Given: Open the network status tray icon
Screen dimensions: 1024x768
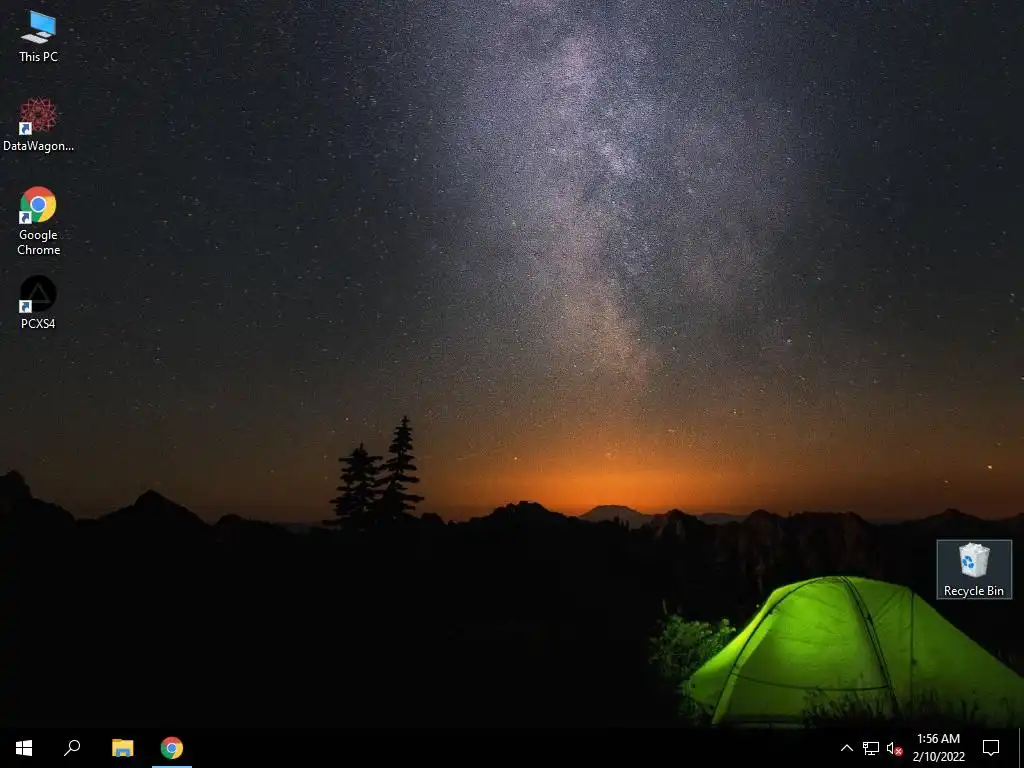Looking at the screenshot, I should point(871,748).
